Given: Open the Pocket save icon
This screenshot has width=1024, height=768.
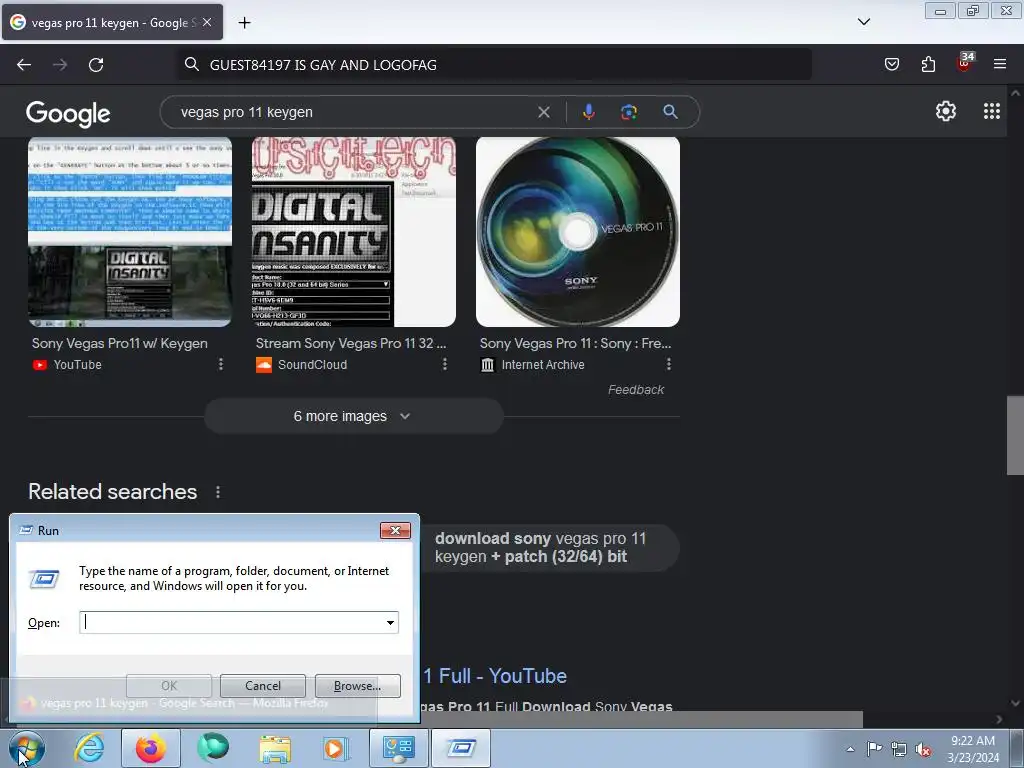Looking at the screenshot, I should (x=891, y=64).
